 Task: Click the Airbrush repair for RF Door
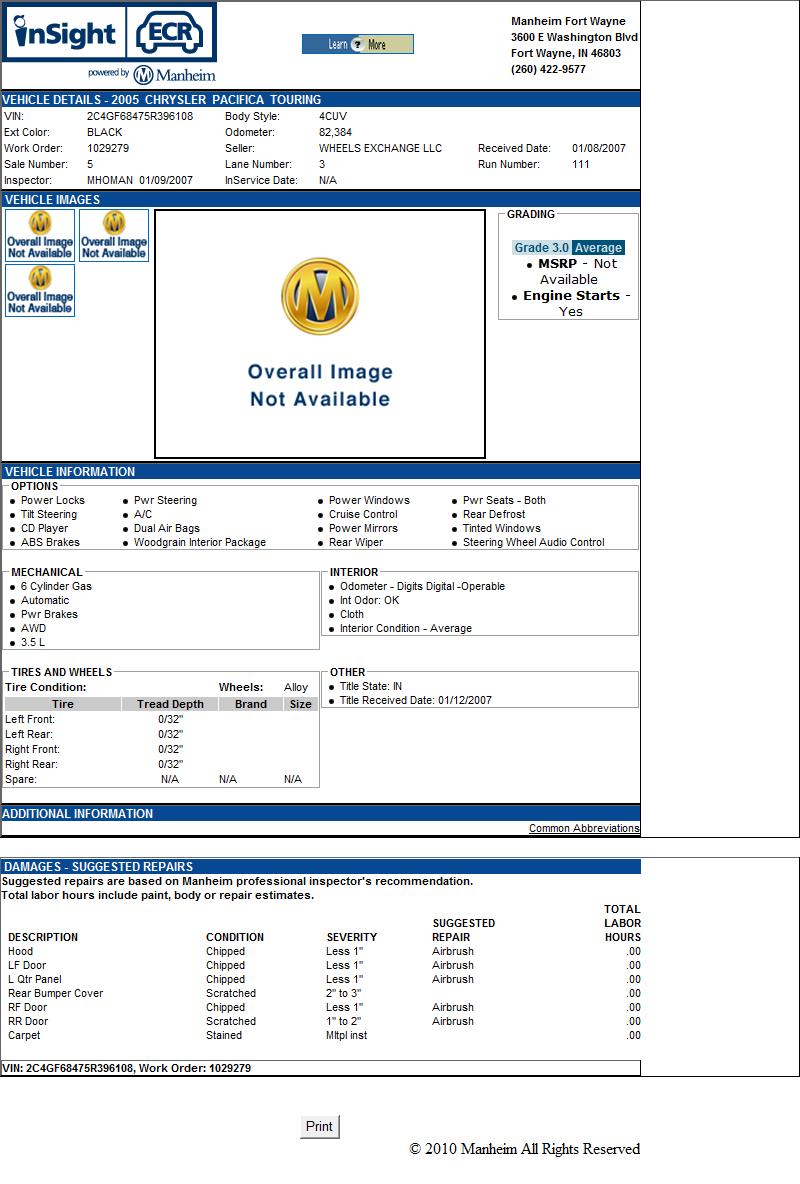[x=453, y=1007]
